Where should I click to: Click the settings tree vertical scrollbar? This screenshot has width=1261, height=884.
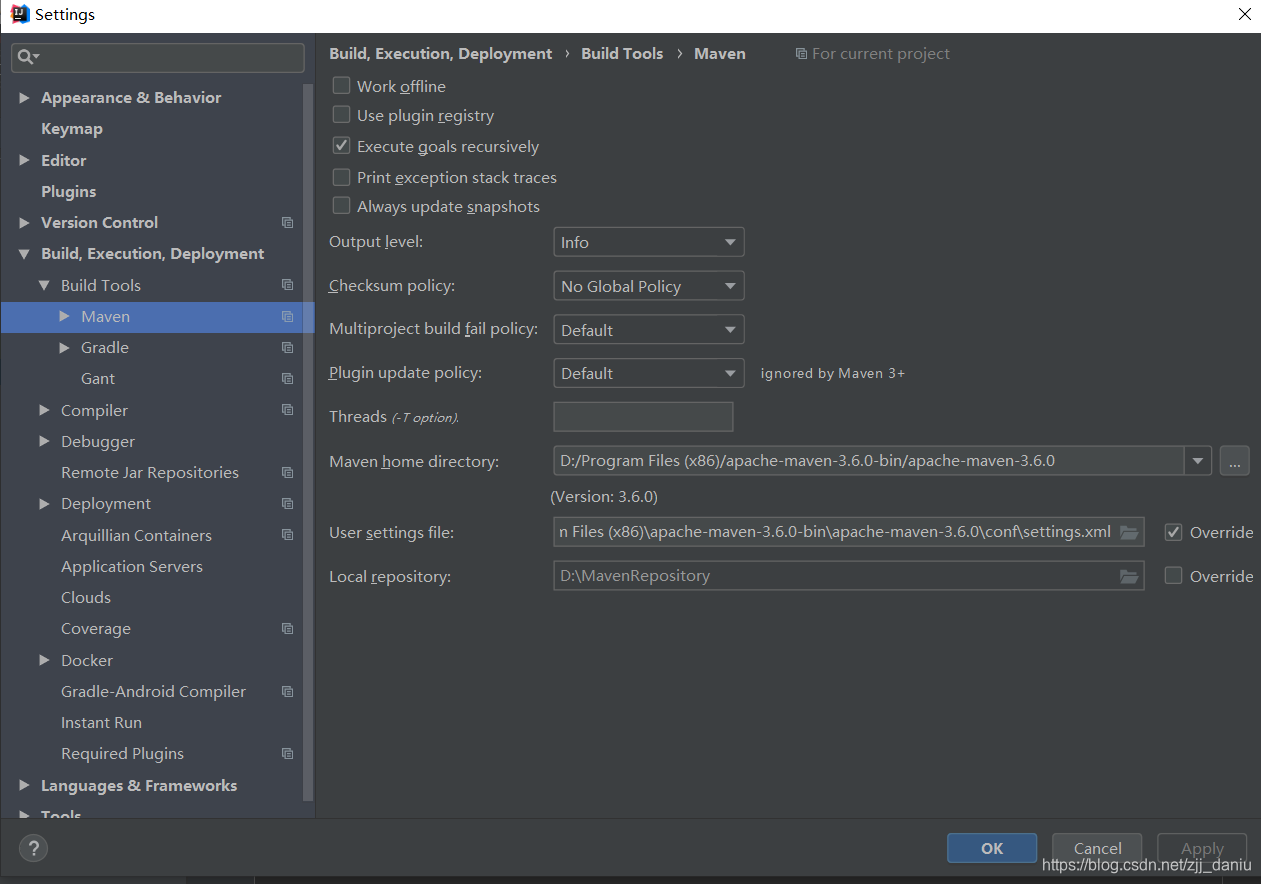[x=309, y=440]
